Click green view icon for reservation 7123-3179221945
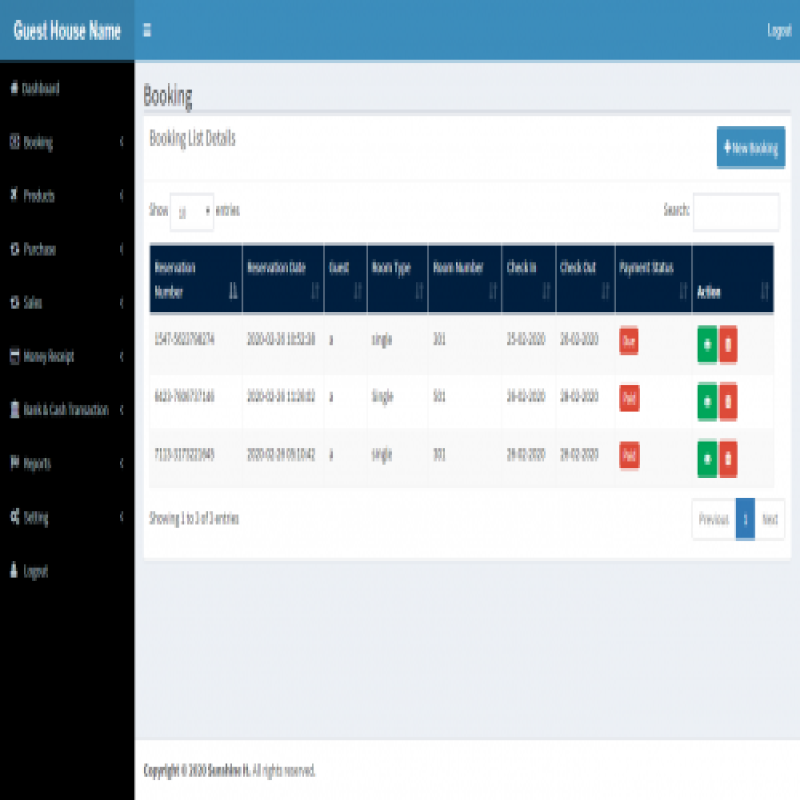Screen dimensions: 800x800 click(x=707, y=457)
